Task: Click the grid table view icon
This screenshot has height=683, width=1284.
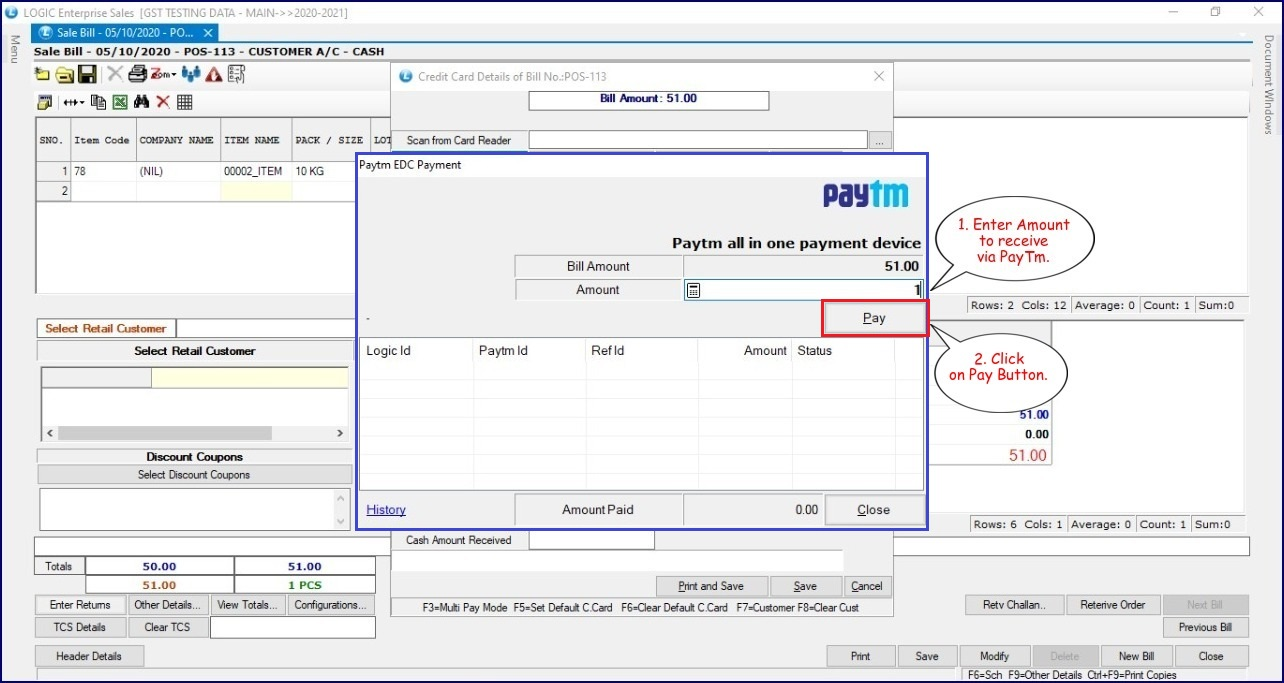Action: coord(184,102)
